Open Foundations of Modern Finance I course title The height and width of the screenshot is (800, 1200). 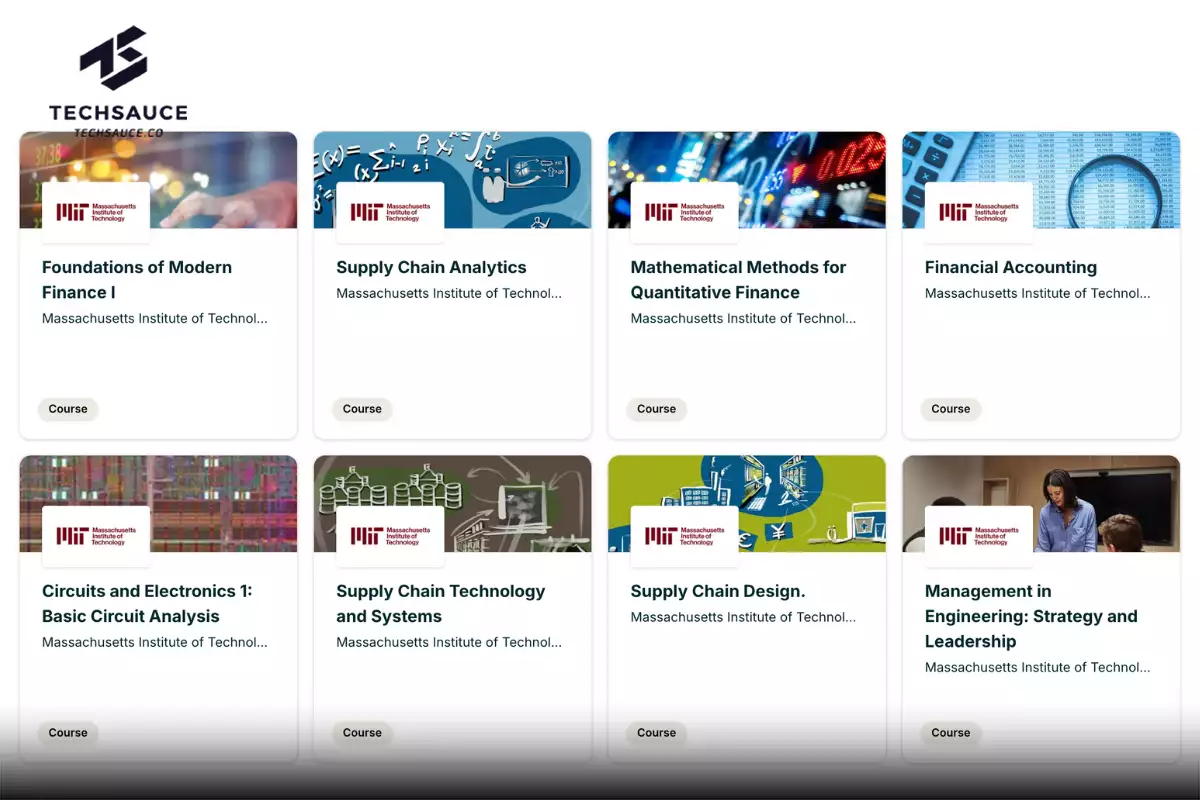[137, 280]
